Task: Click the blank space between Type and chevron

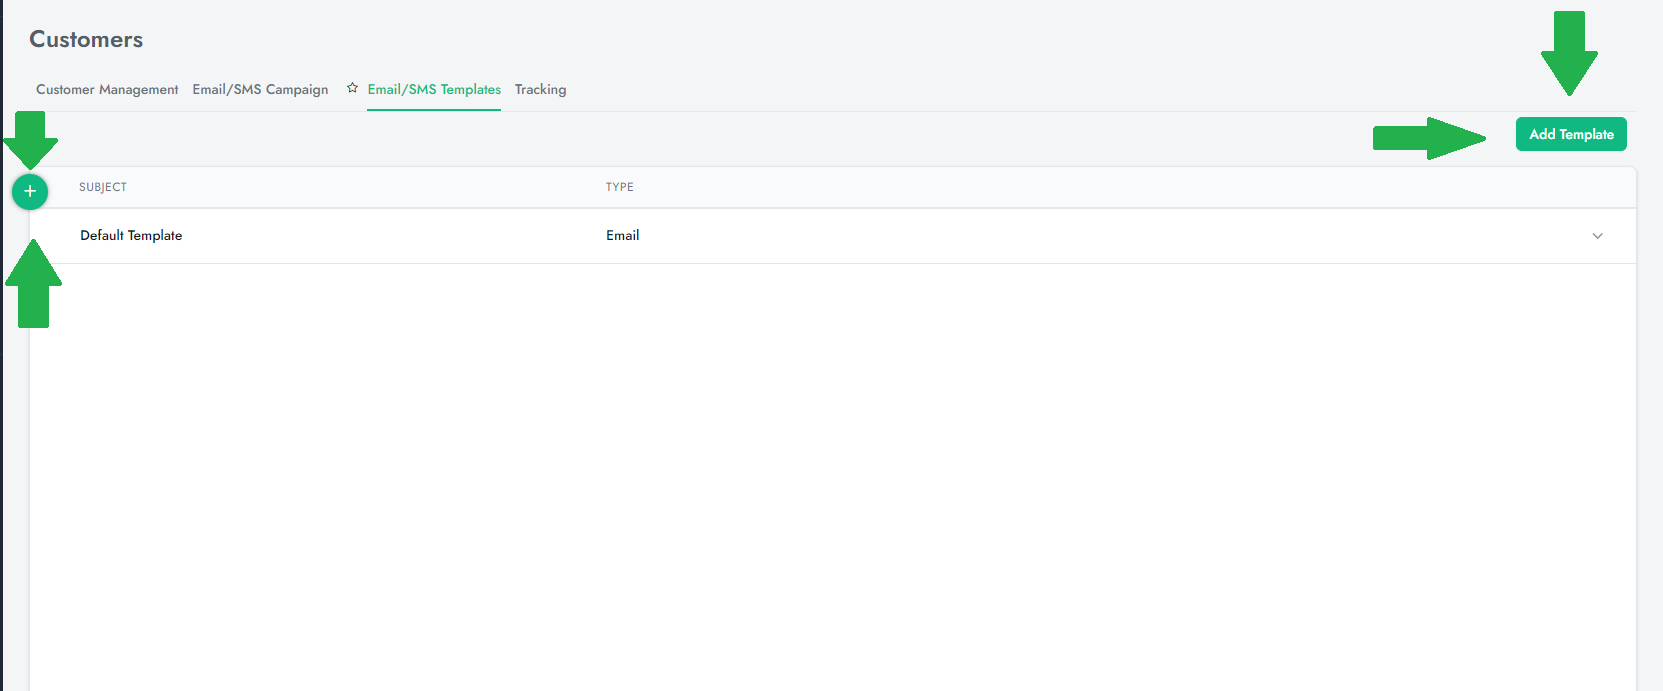Action: click(1100, 236)
